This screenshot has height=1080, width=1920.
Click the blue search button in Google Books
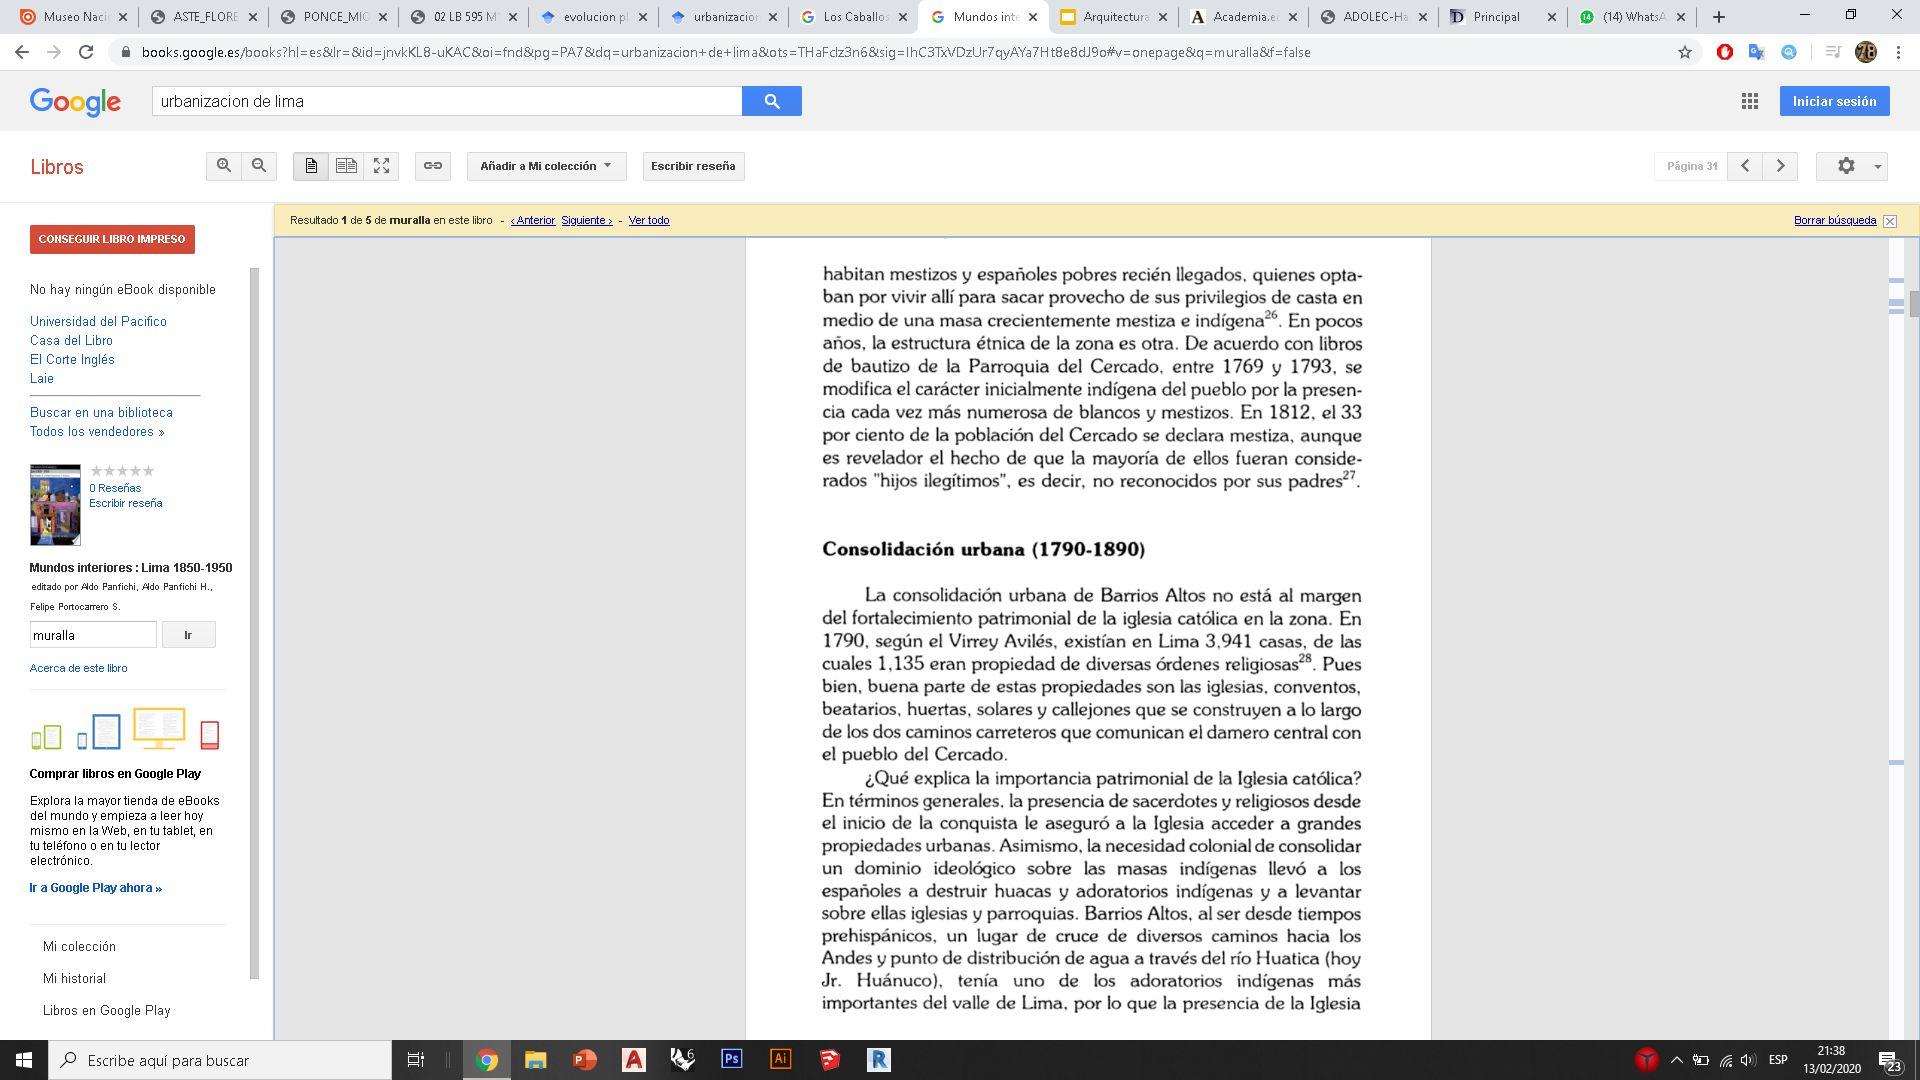[x=772, y=101]
